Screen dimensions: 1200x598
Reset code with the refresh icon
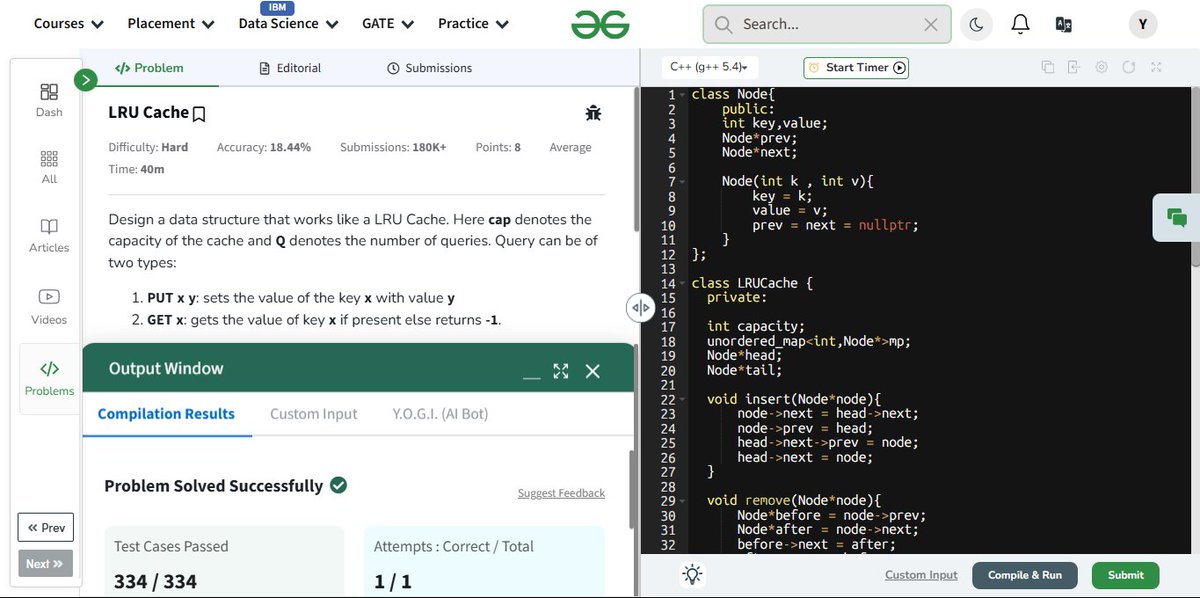[x=1129, y=67]
